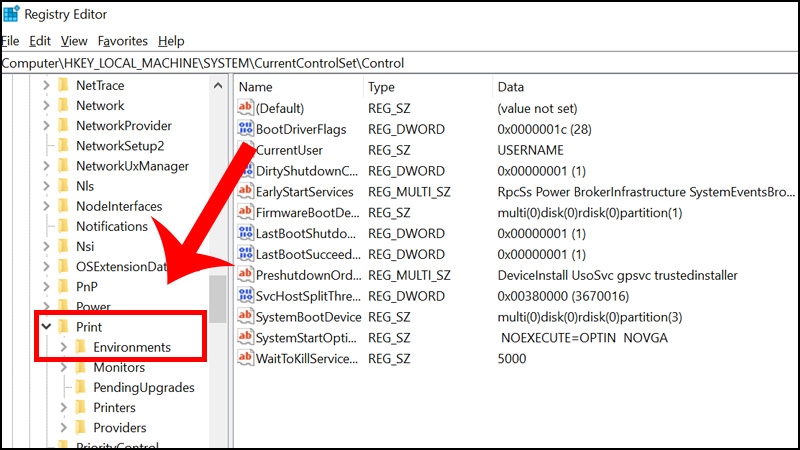The height and width of the screenshot is (450, 800).
Task: Click the folder icon of Notifications key
Action: 63,226
